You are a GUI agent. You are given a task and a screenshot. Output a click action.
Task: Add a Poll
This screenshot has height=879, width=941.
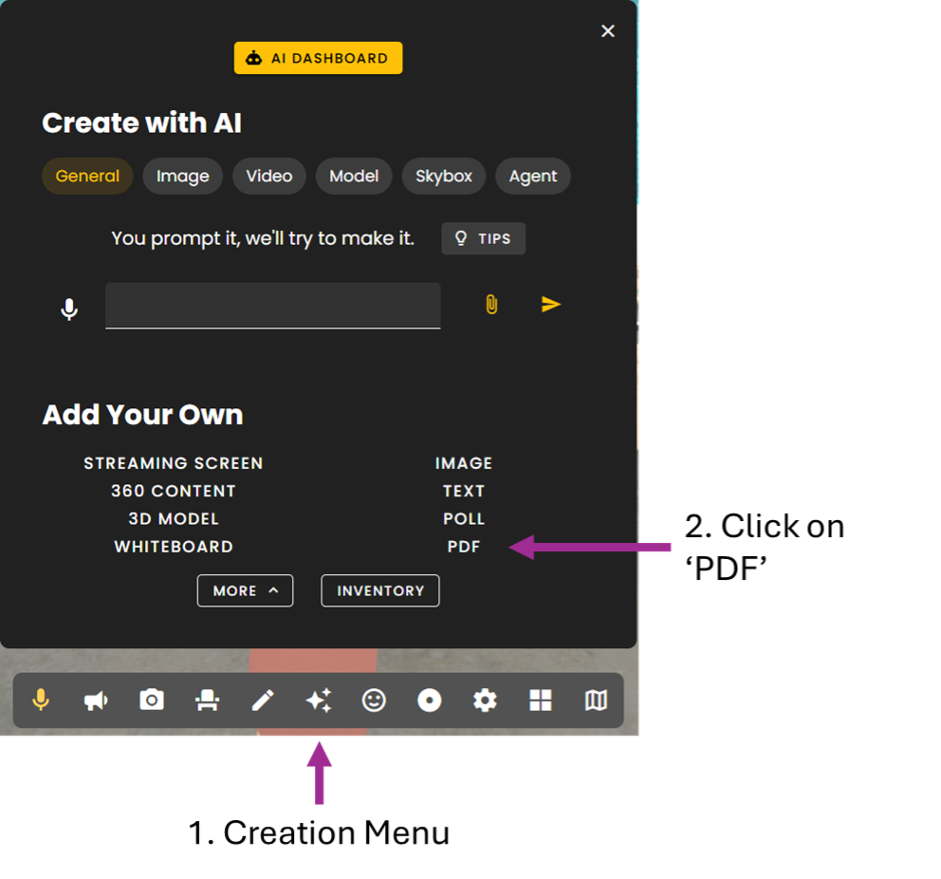click(464, 519)
